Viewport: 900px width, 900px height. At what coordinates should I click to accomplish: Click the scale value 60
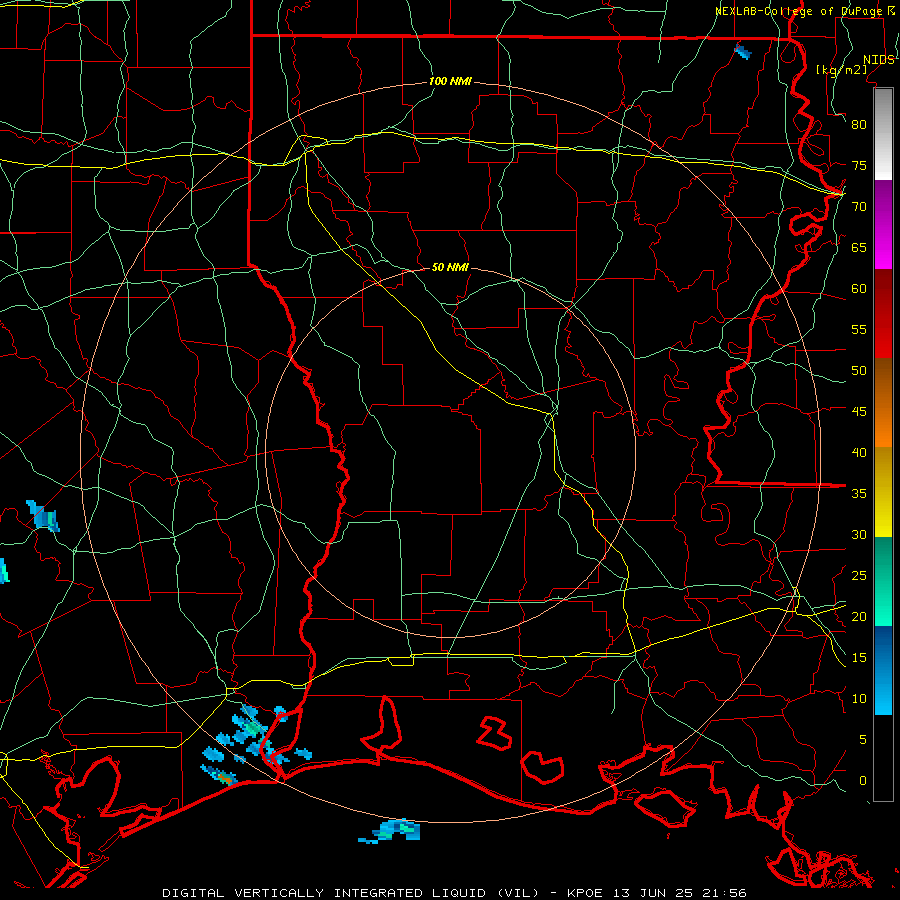[x=859, y=289]
